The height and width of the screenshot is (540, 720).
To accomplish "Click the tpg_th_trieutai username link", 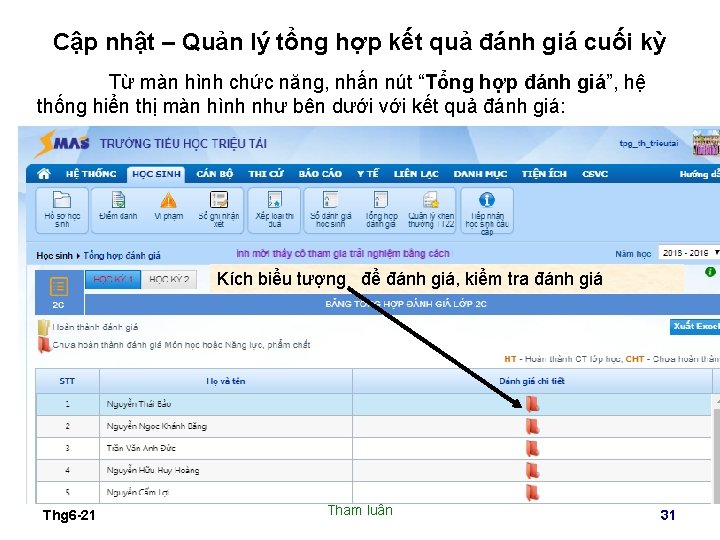I will coord(649,143).
